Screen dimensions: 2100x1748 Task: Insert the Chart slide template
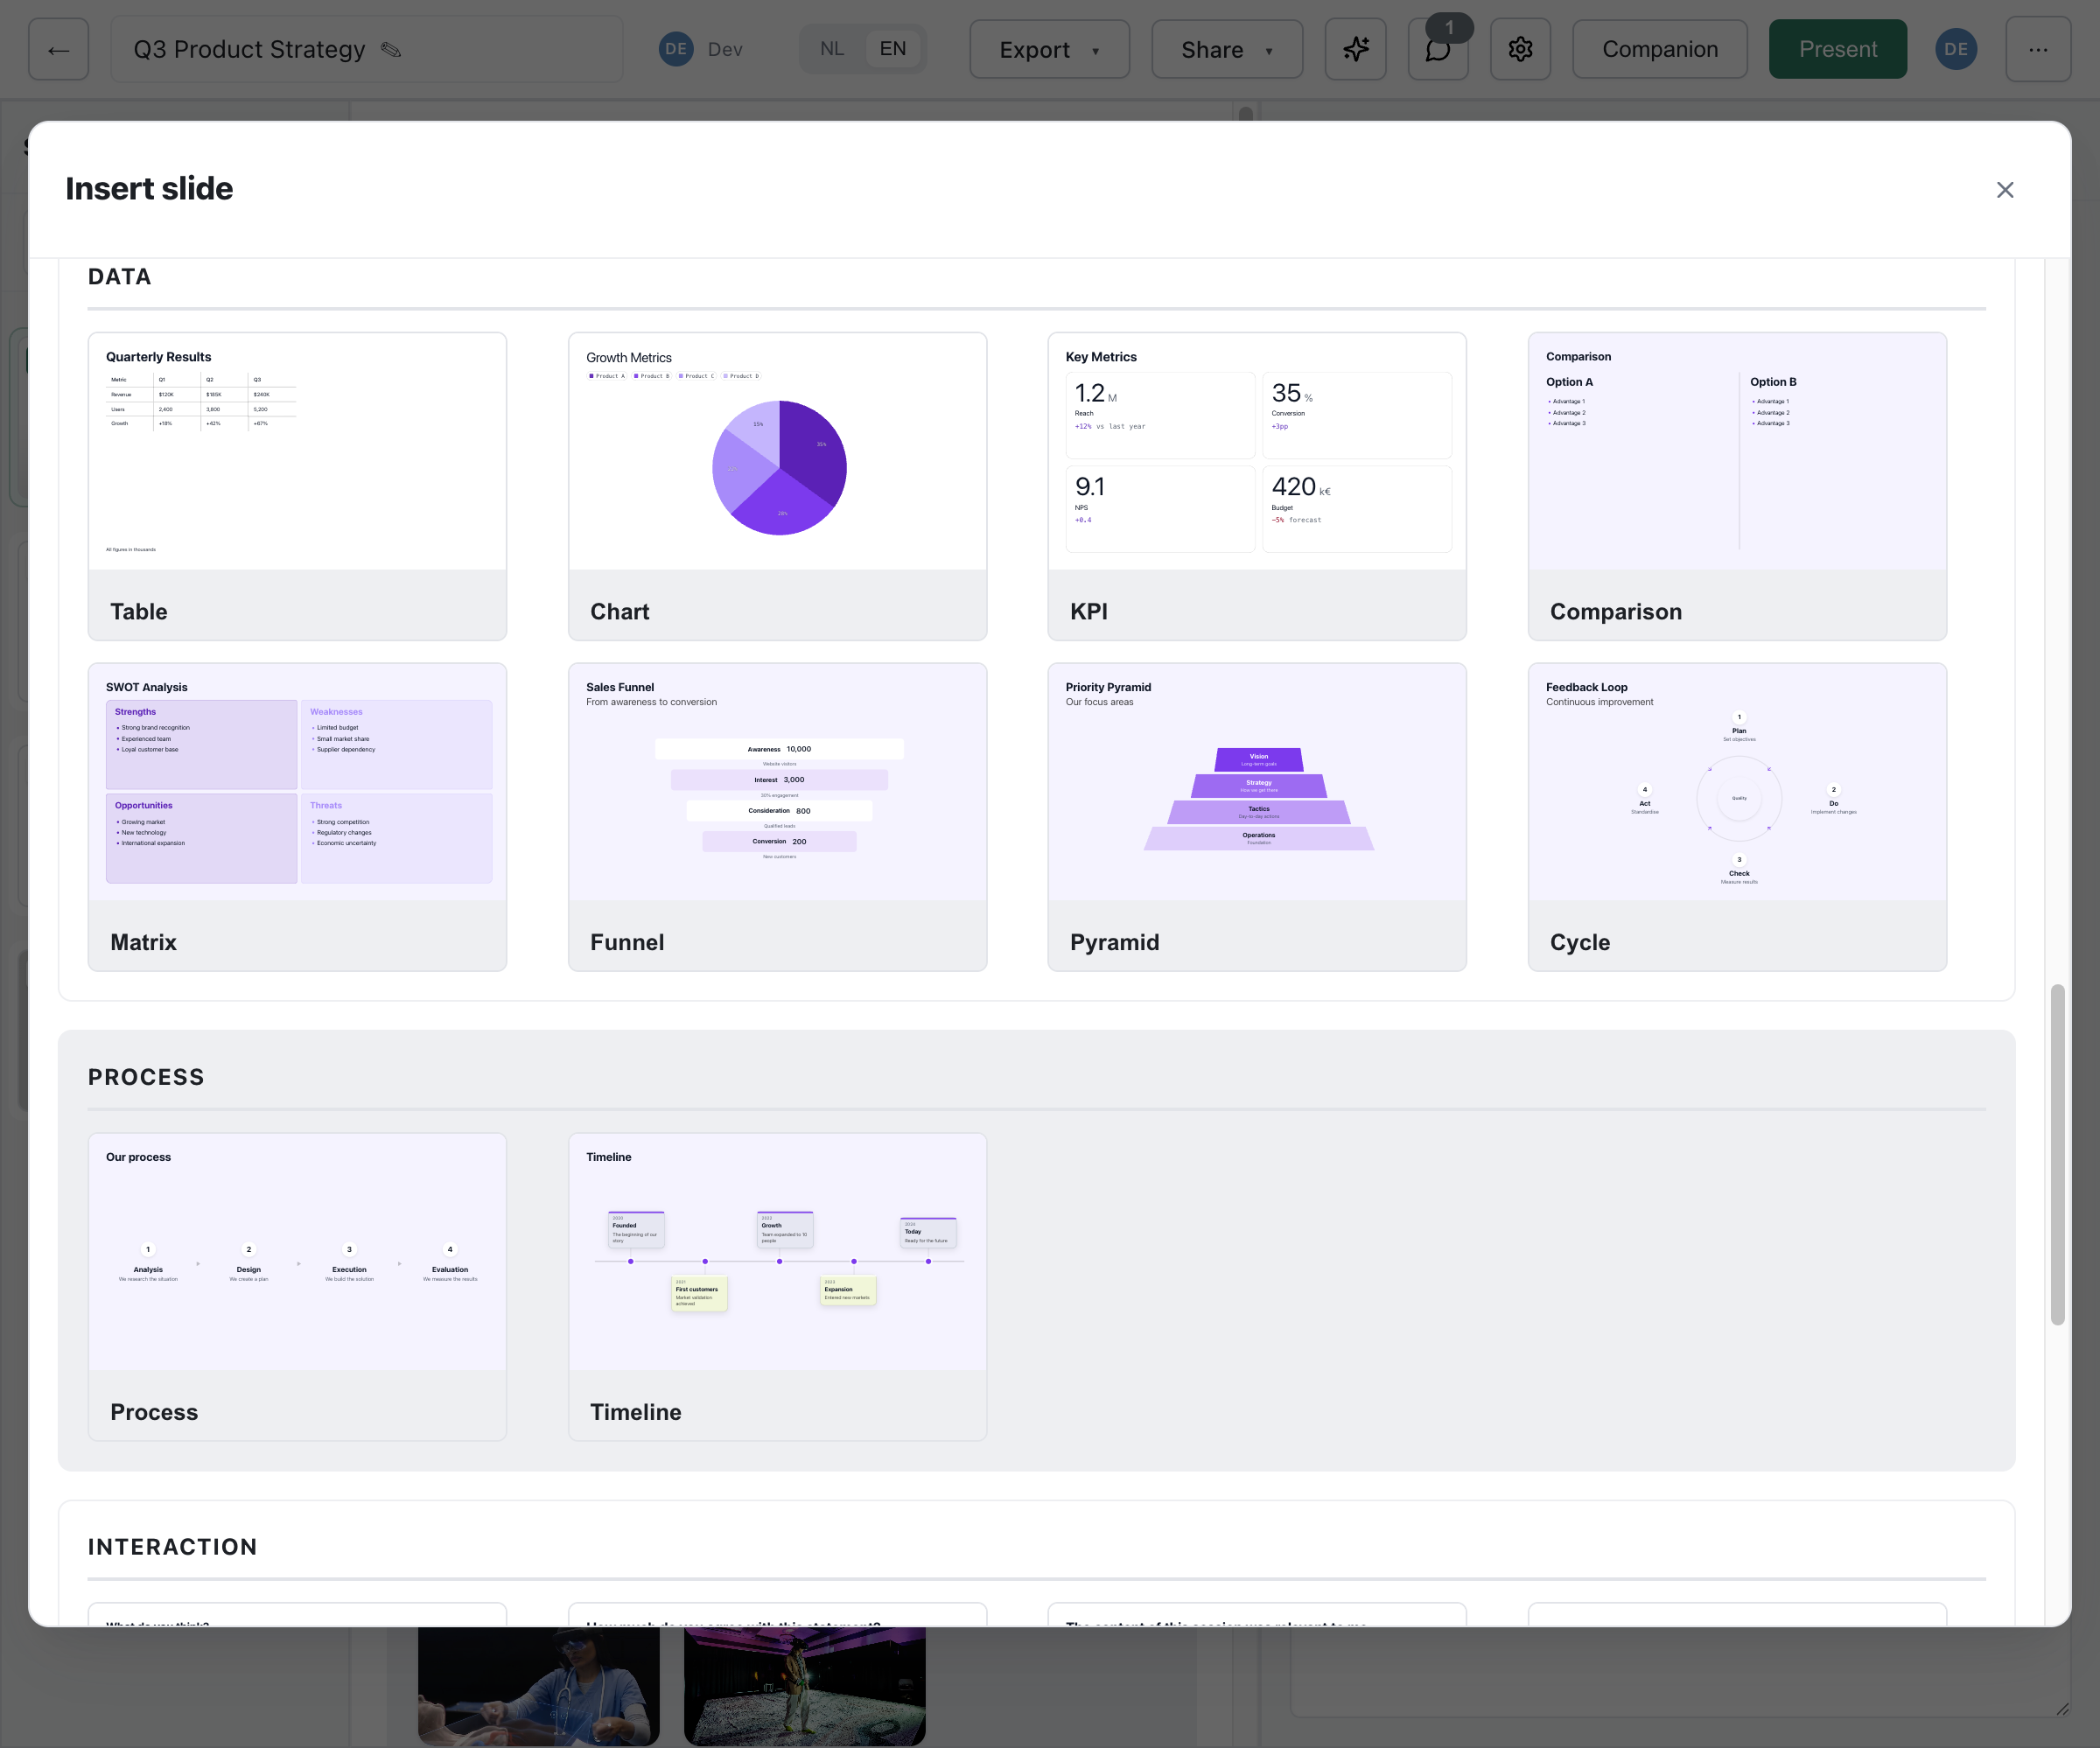point(777,486)
